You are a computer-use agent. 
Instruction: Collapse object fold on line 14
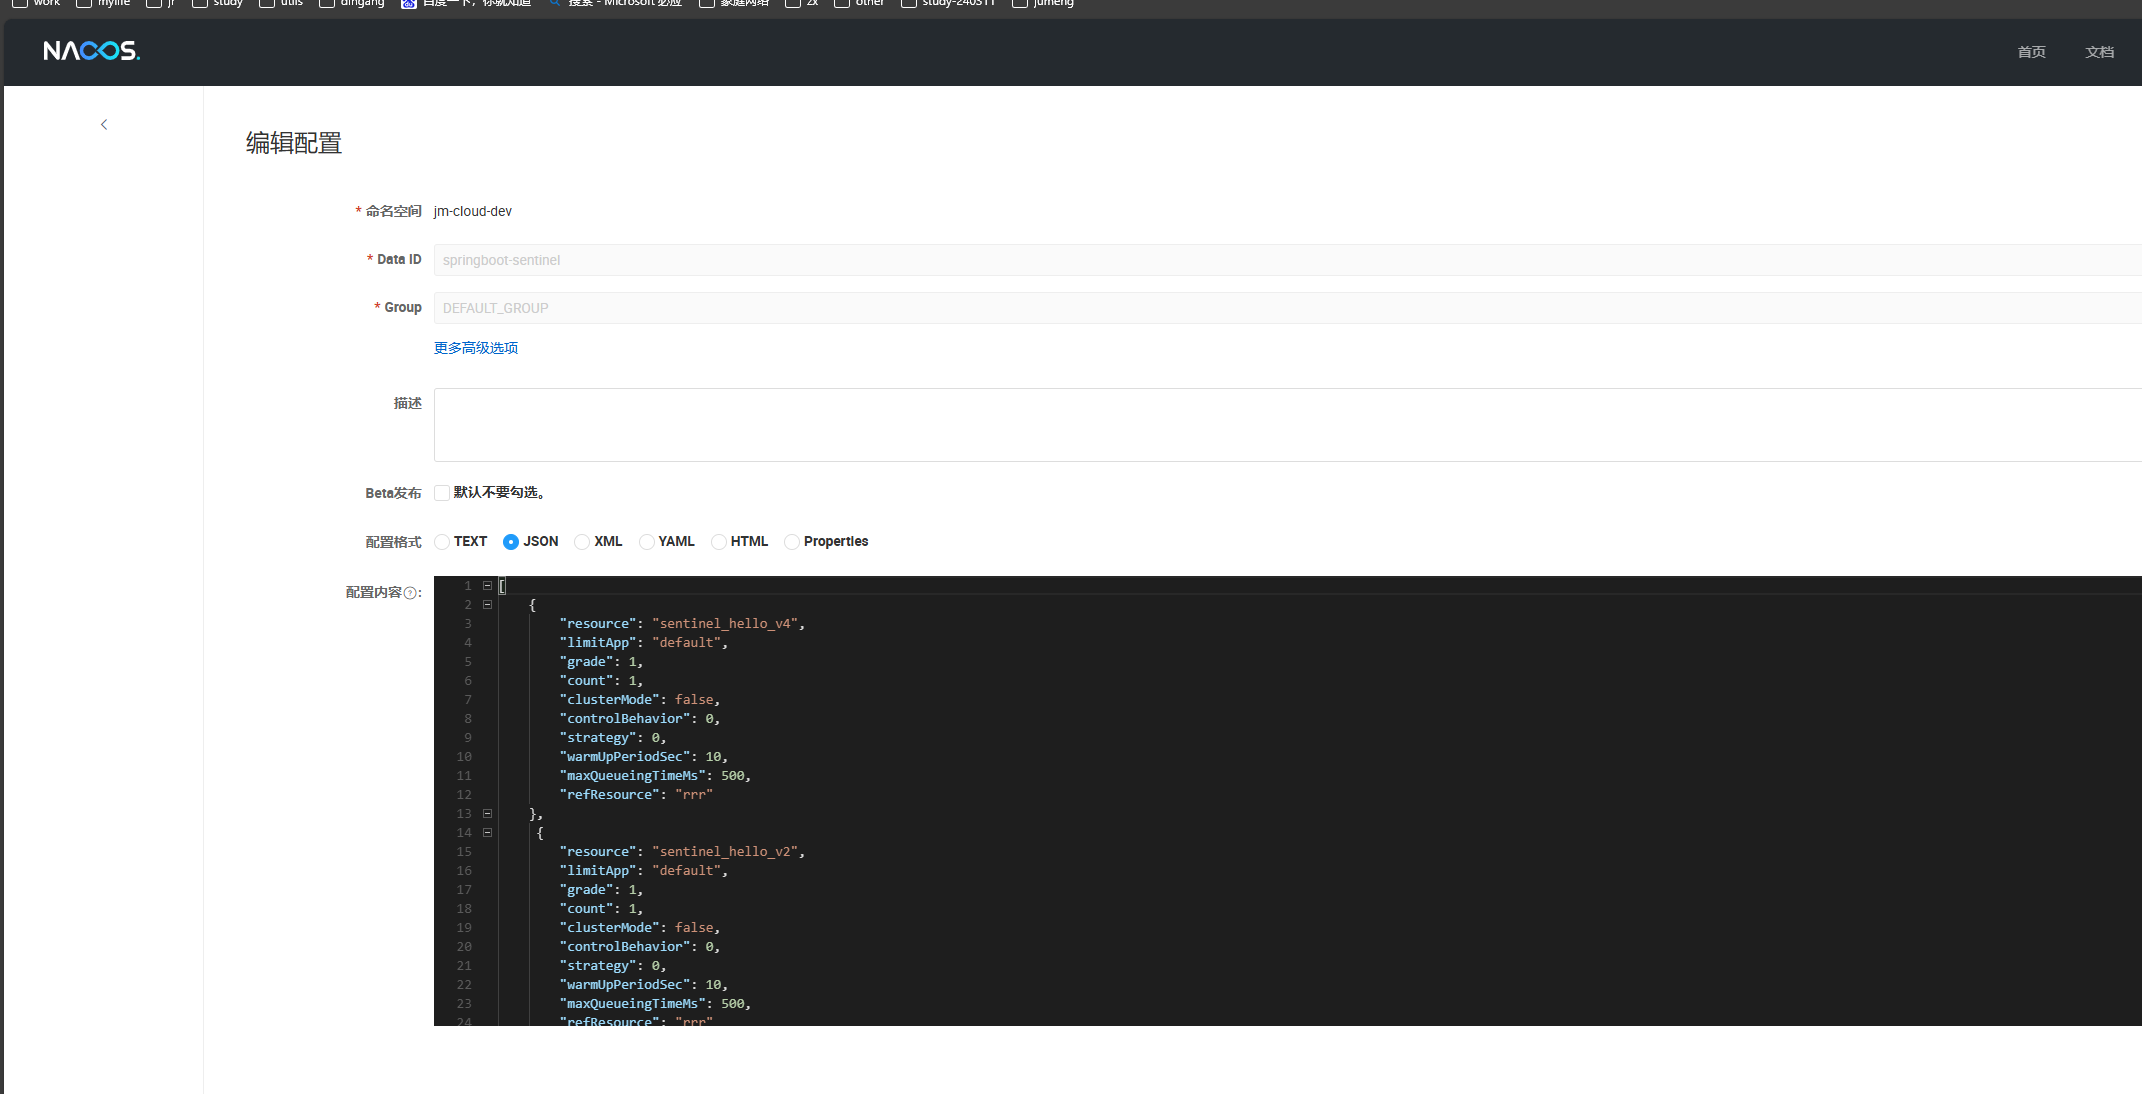pos(488,833)
